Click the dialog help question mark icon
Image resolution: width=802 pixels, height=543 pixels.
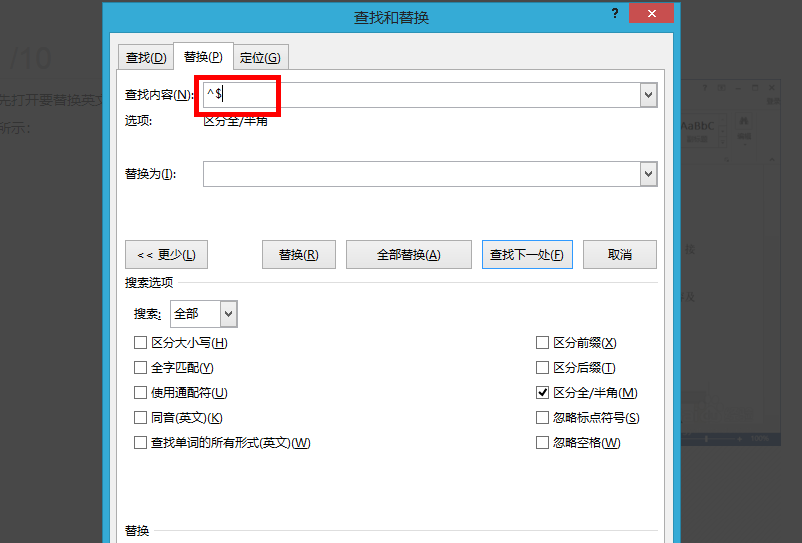coord(615,13)
